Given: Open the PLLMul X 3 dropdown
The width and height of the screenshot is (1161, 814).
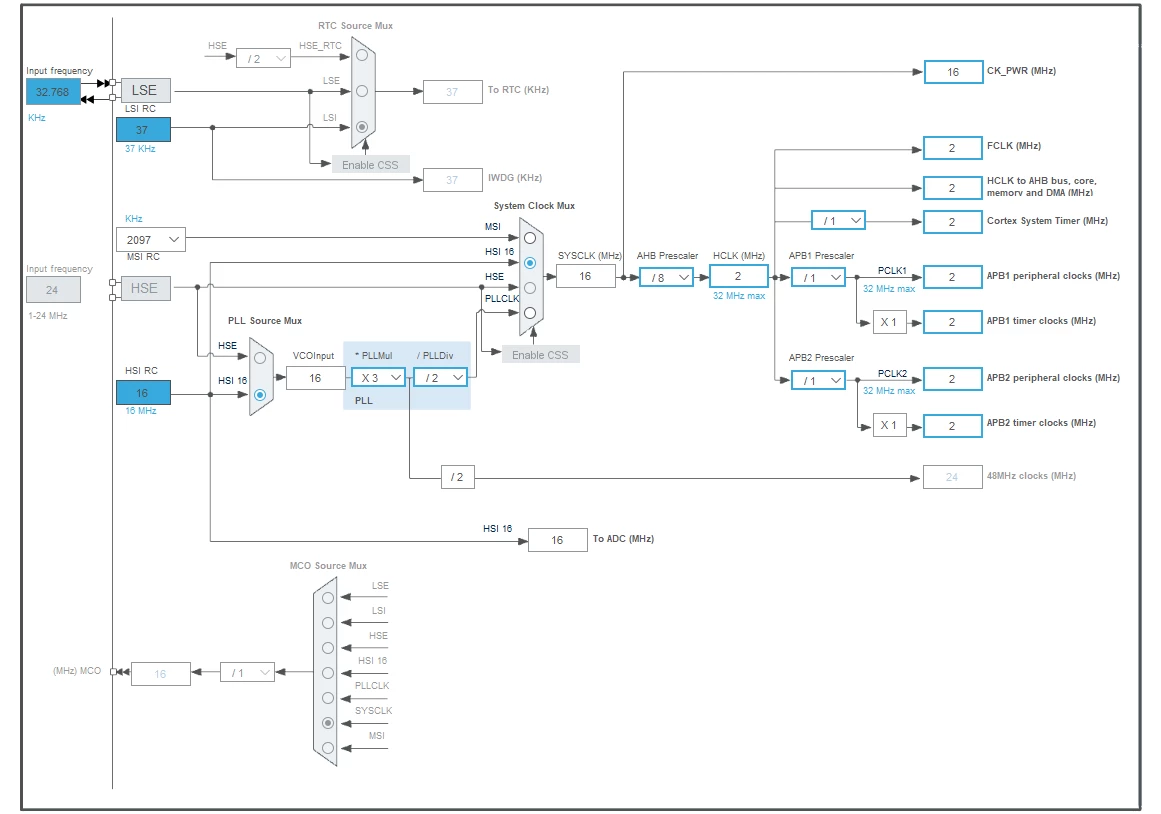Looking at the screenshot, I should (x=378, y=378).
